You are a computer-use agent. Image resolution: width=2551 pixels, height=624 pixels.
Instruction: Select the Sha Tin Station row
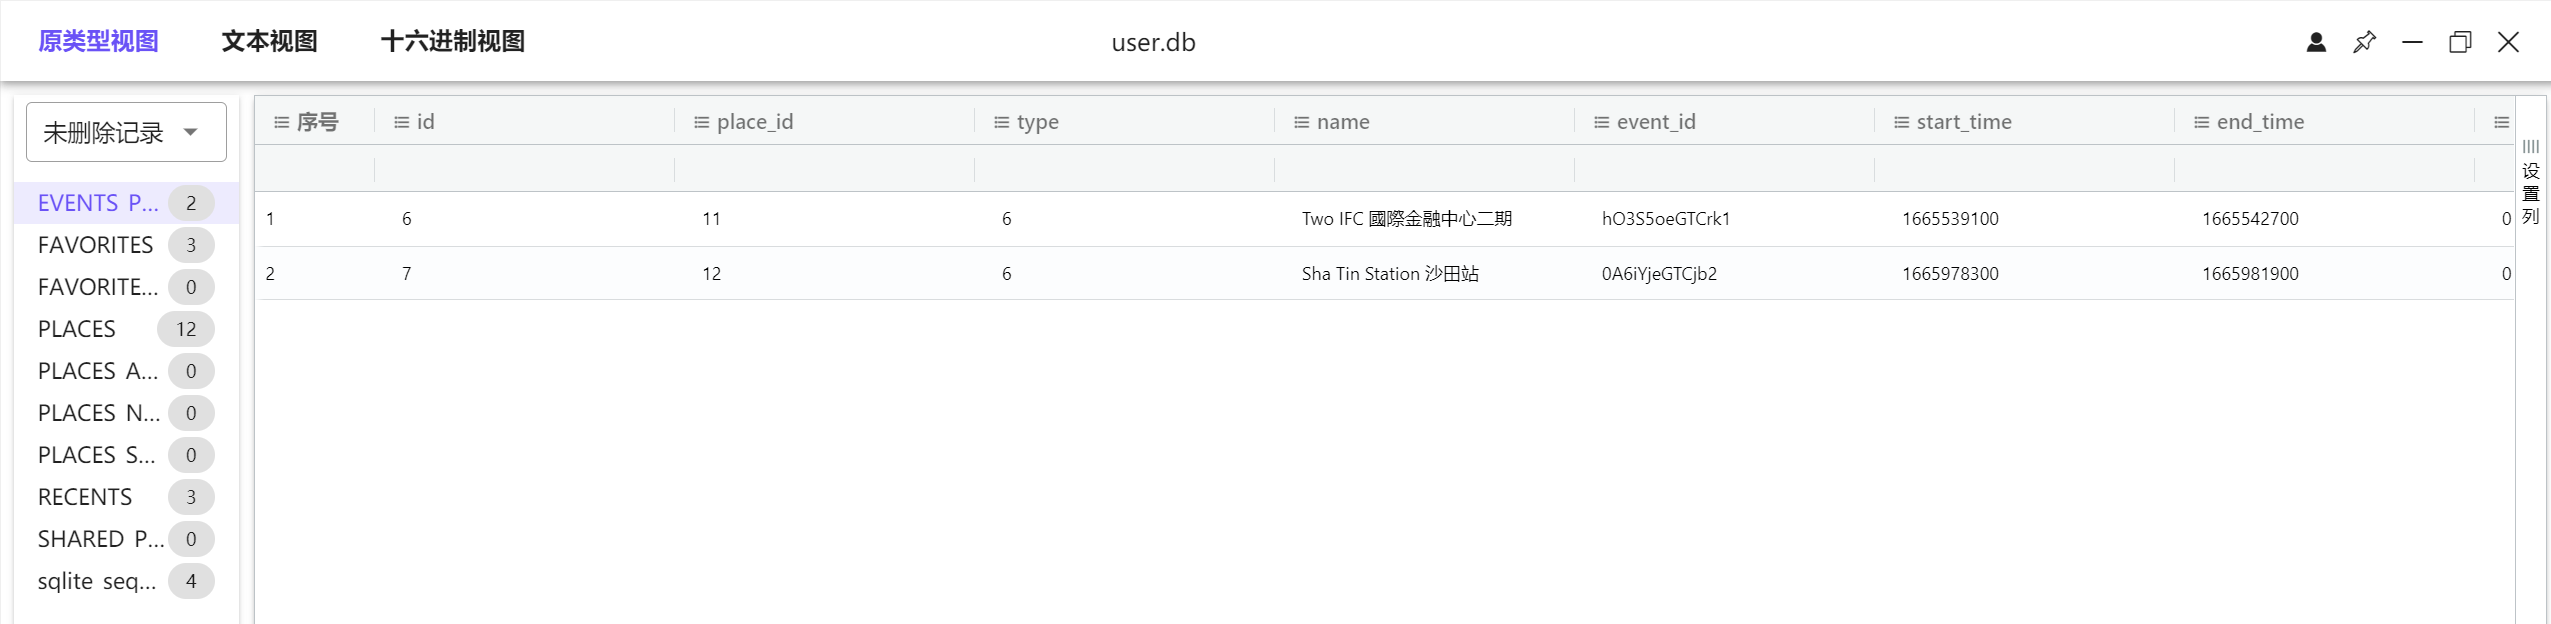(1389, 274)
